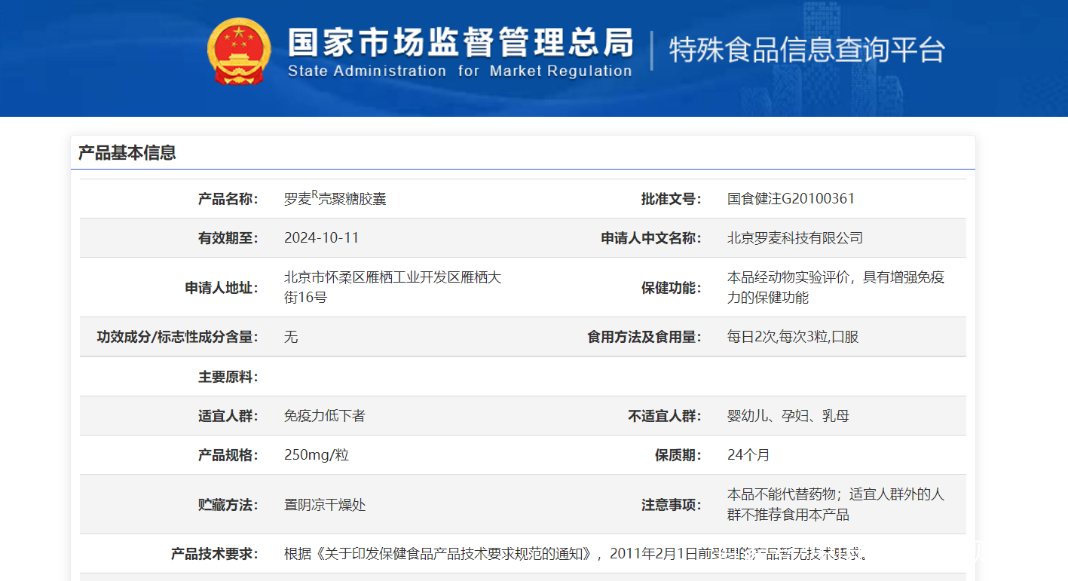Click the 适宜人群 field label

pos(228,416)
